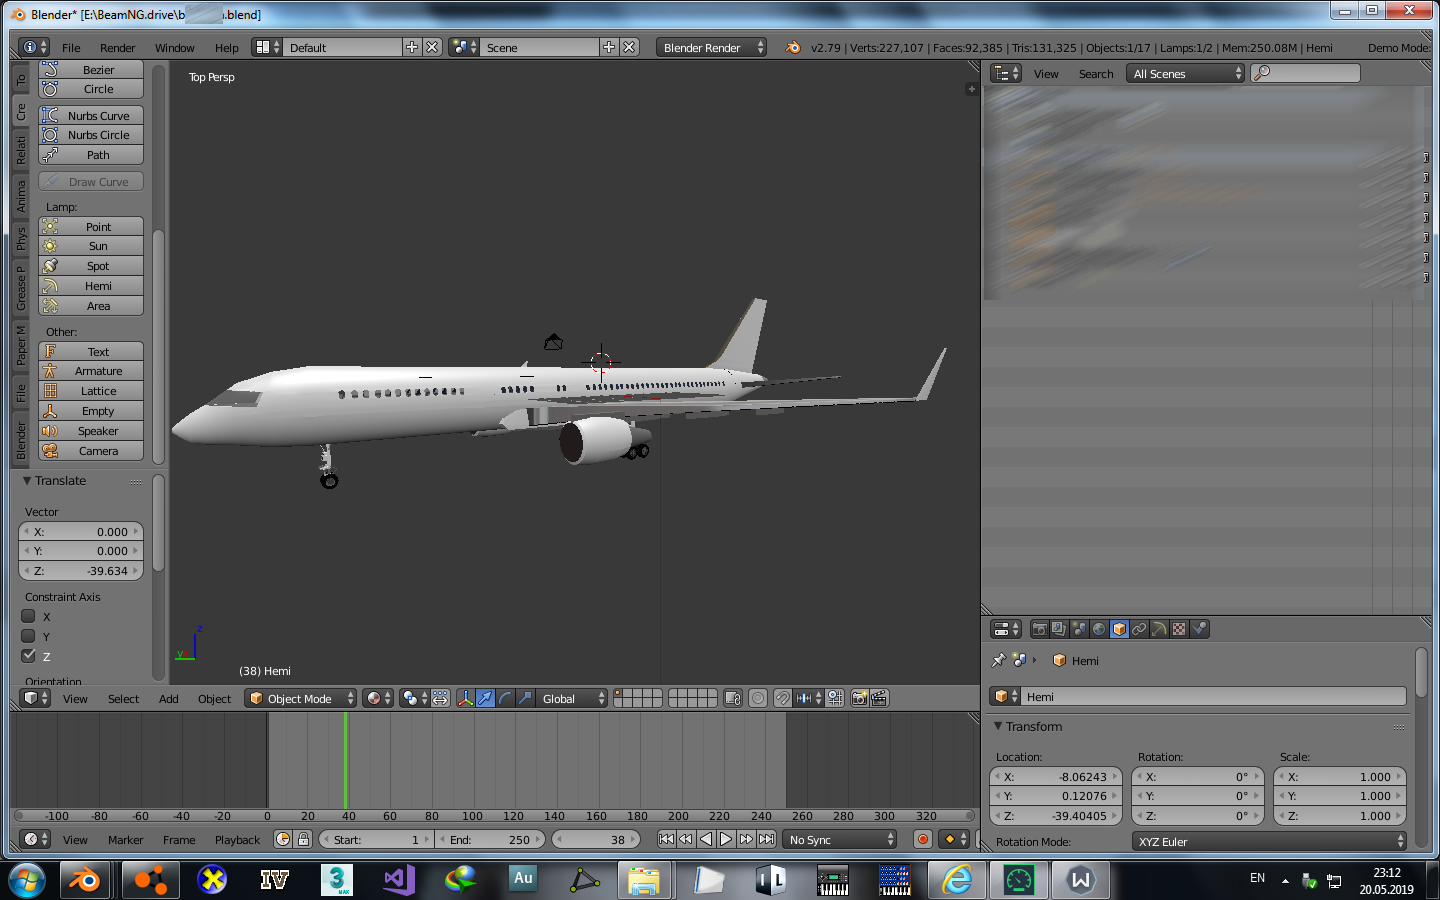
Task: Click the Armature add button
Action: tap(91, 371)
